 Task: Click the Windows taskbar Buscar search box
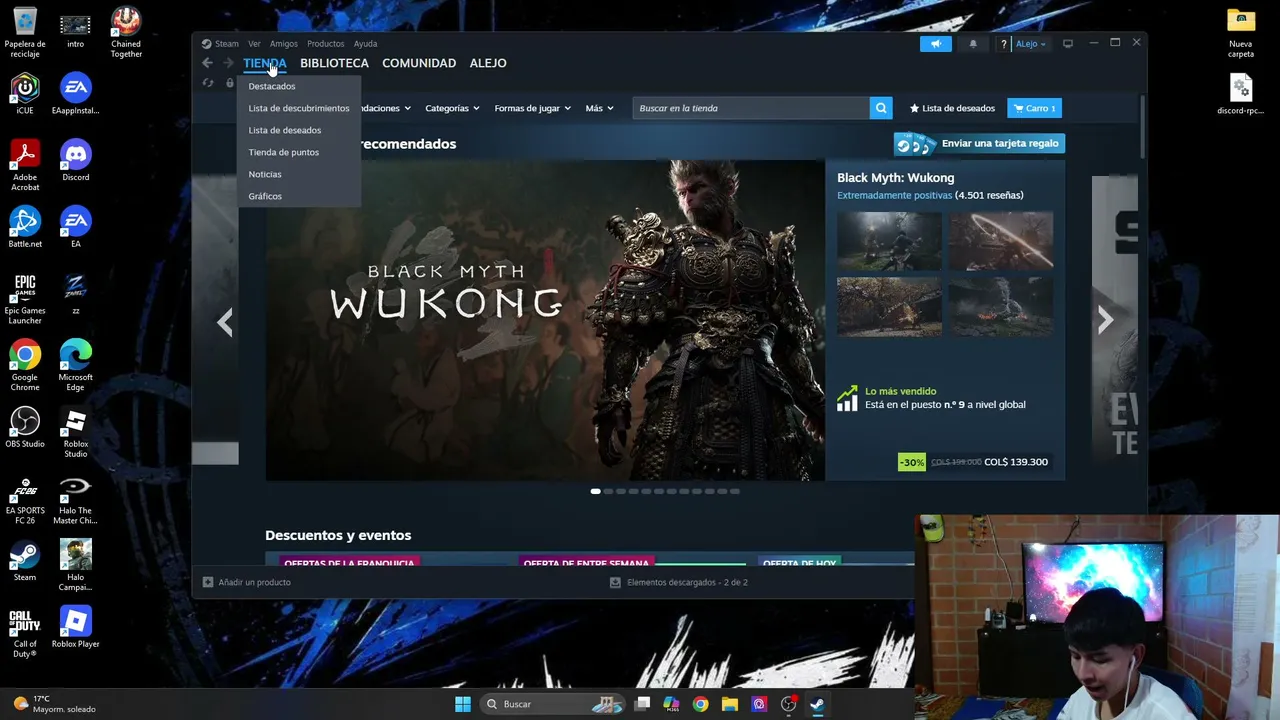click(x=551, y=704)
